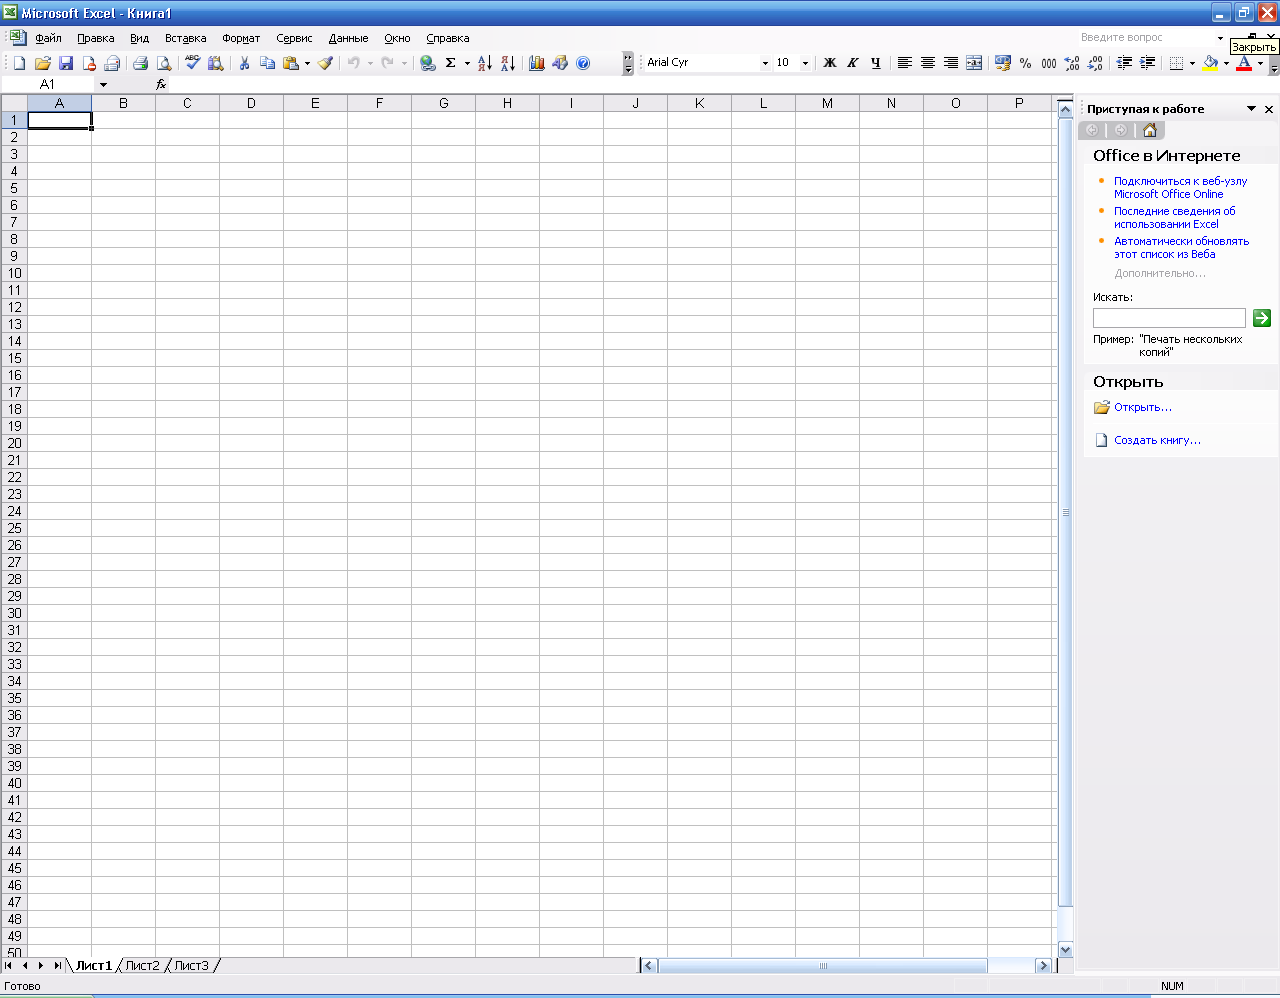Screen dimensions: 1280x998
Task: Toggle underline (Ч) formatting
Action: (875, 63)
